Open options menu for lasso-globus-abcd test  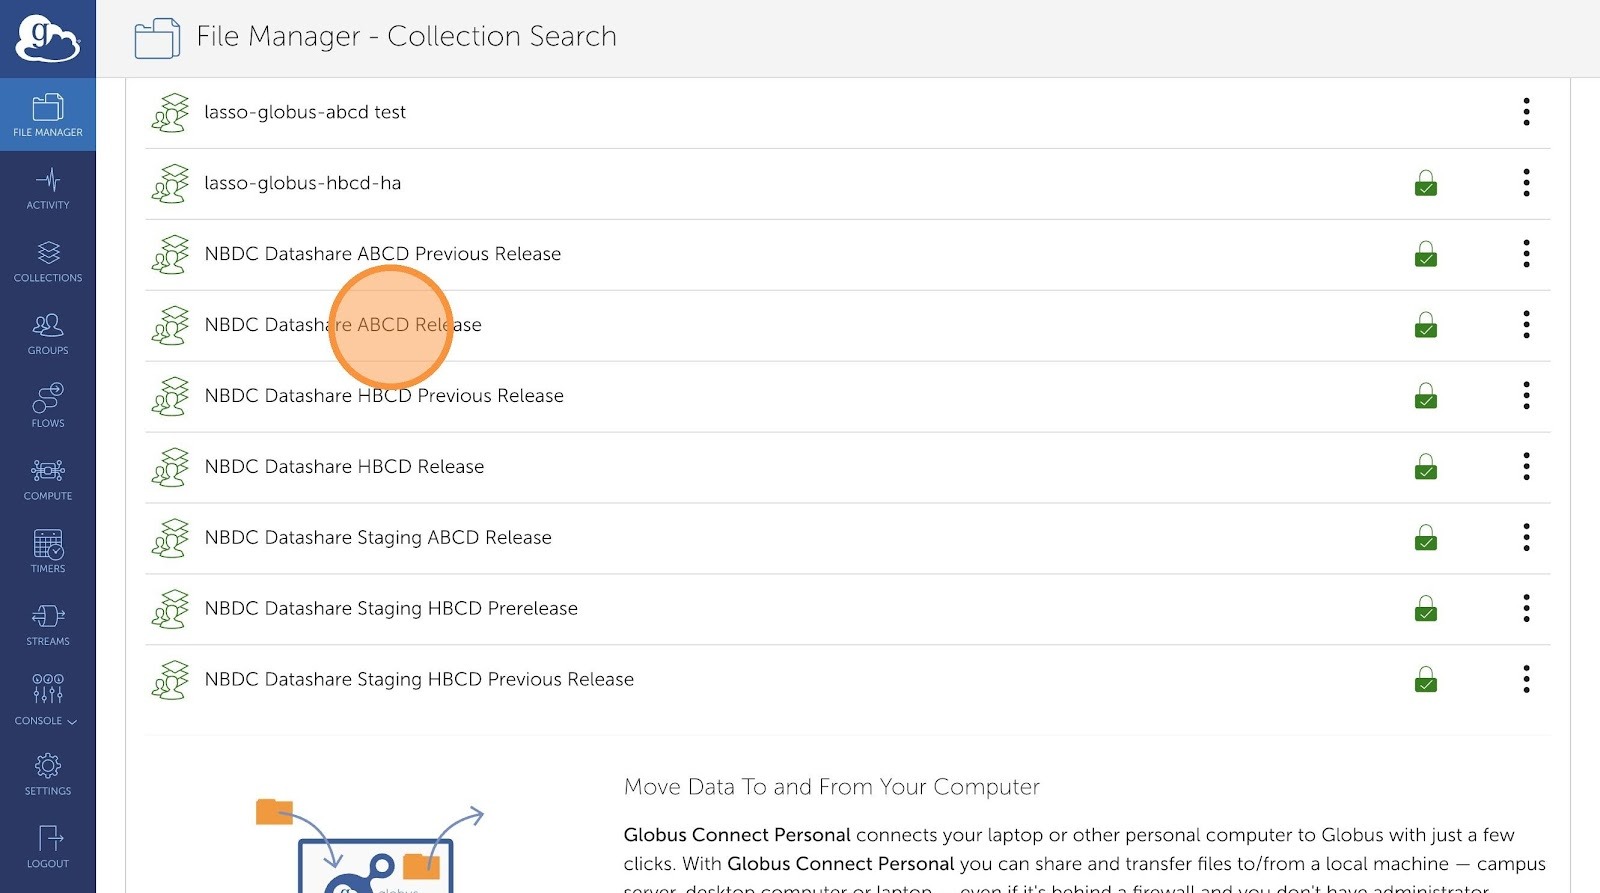(x=1526, y=112)
